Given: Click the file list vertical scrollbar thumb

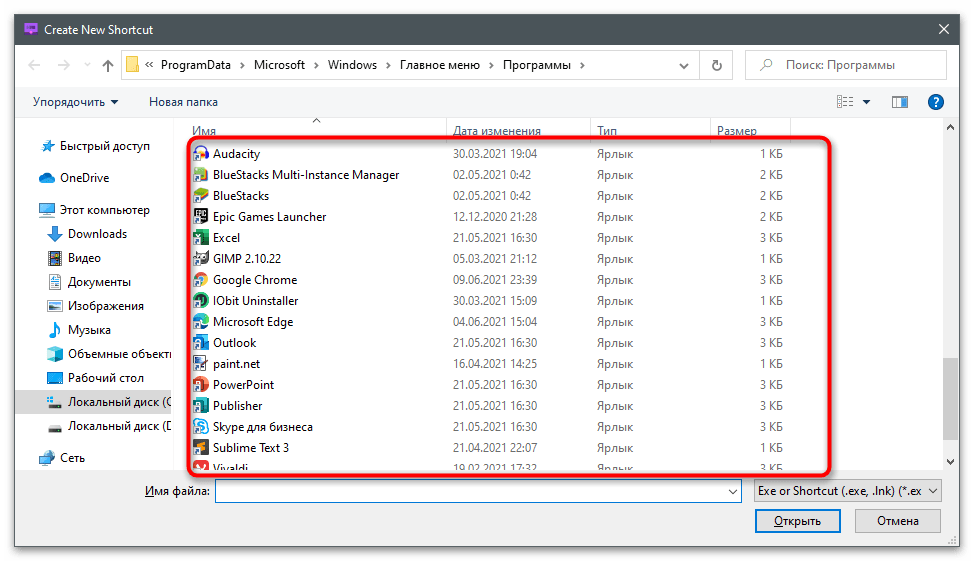Looking at the screenshot, I should 950,398.
